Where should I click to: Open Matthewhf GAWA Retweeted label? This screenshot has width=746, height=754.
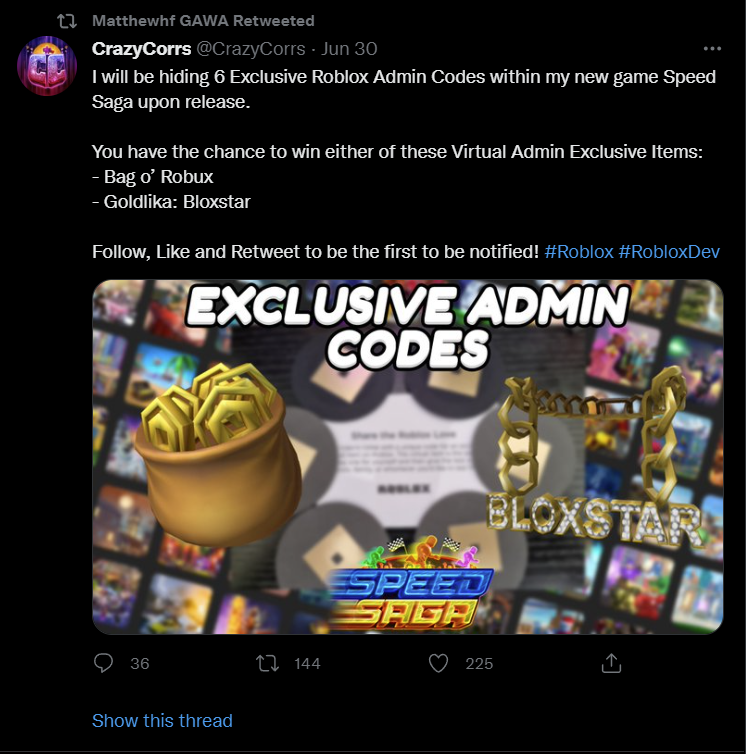[203, 21]
